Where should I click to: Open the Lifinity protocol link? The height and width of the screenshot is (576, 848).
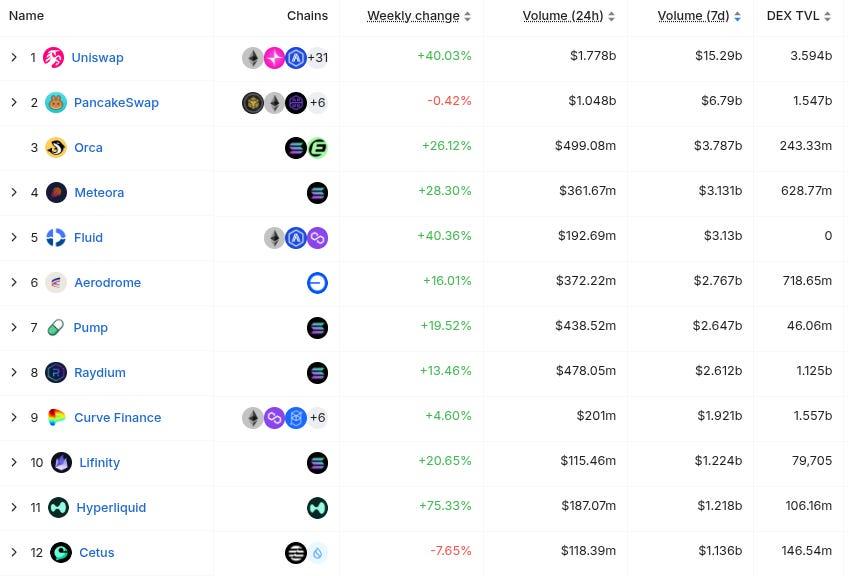click(99, 462)
